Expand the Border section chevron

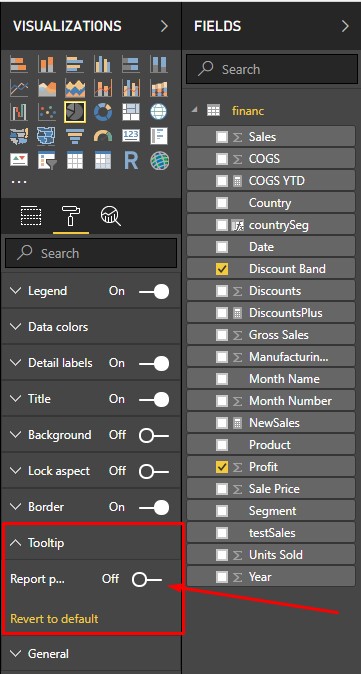click(15, 507)
